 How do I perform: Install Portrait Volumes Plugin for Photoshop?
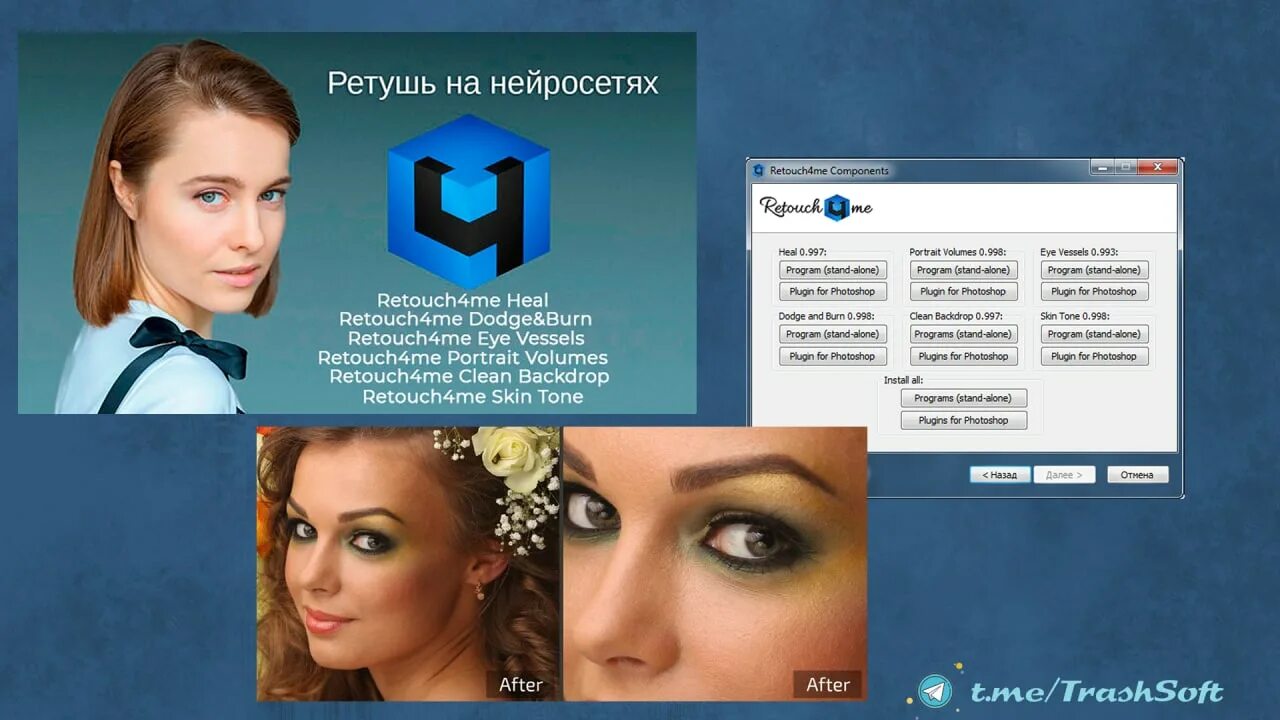coord(963,292)
